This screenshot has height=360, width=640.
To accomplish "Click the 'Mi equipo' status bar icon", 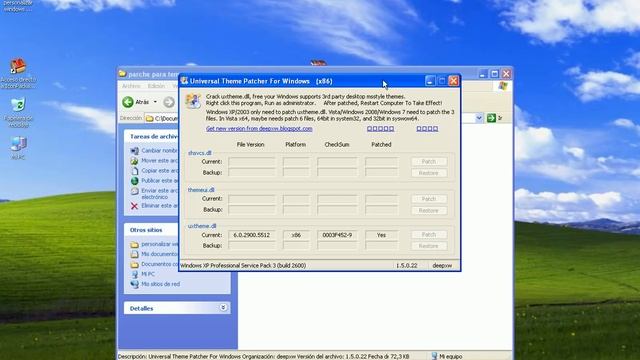I will coord(434,356).
